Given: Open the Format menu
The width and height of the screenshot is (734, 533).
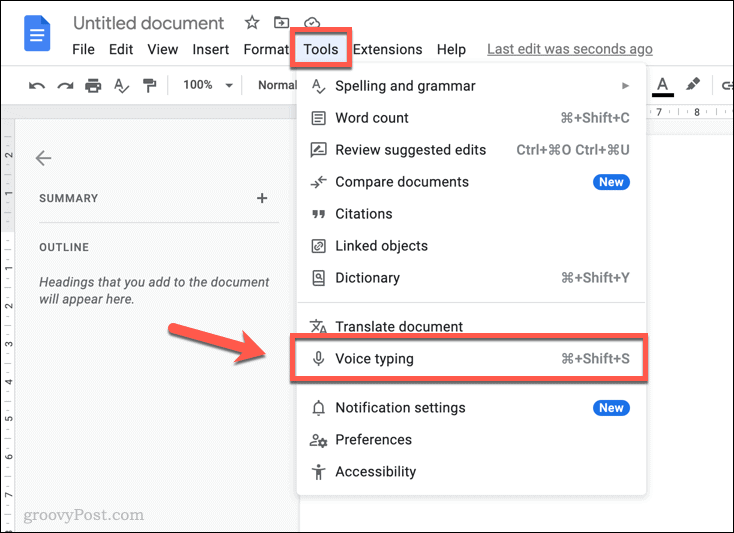Looking at the screenshot, I should [266, 49].
